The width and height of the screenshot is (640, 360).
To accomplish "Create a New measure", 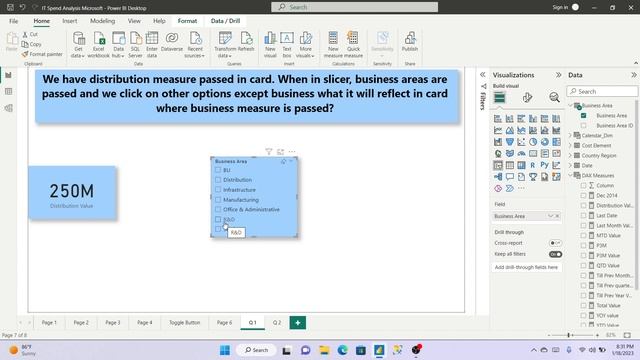I will pyautogui.click(x=333, y=45).
